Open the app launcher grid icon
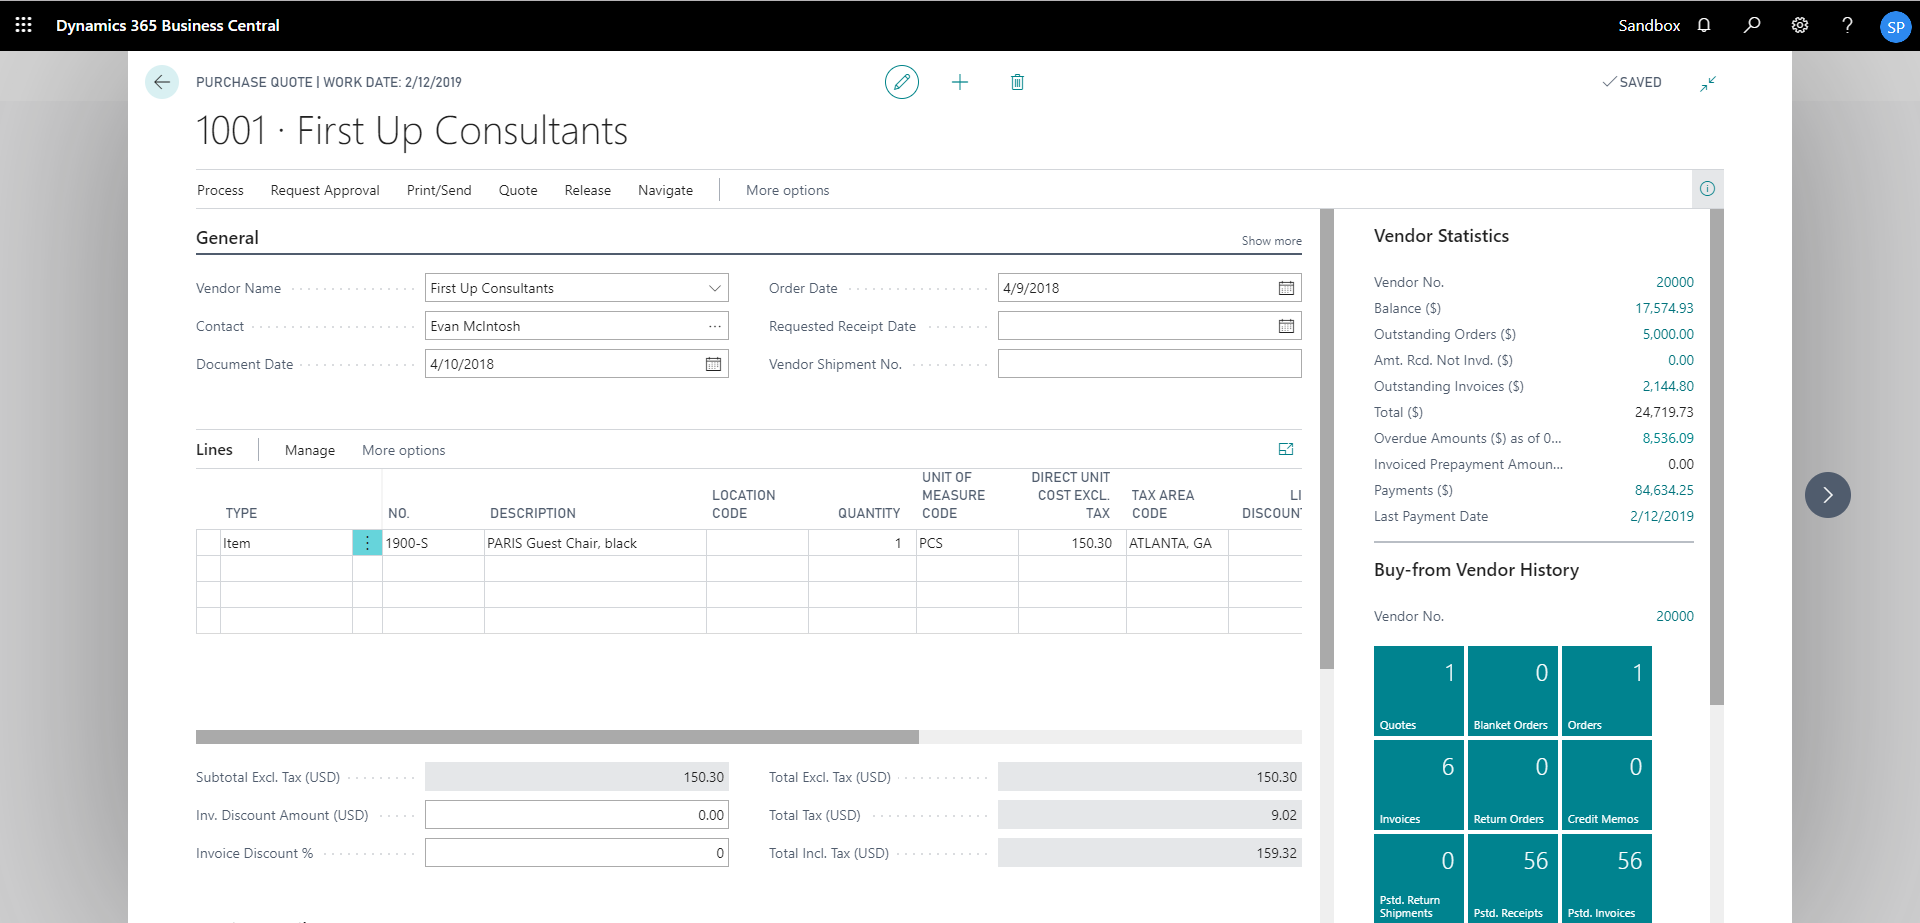The width and height of the screenshot is (1920, 923). tap(24, 25)
